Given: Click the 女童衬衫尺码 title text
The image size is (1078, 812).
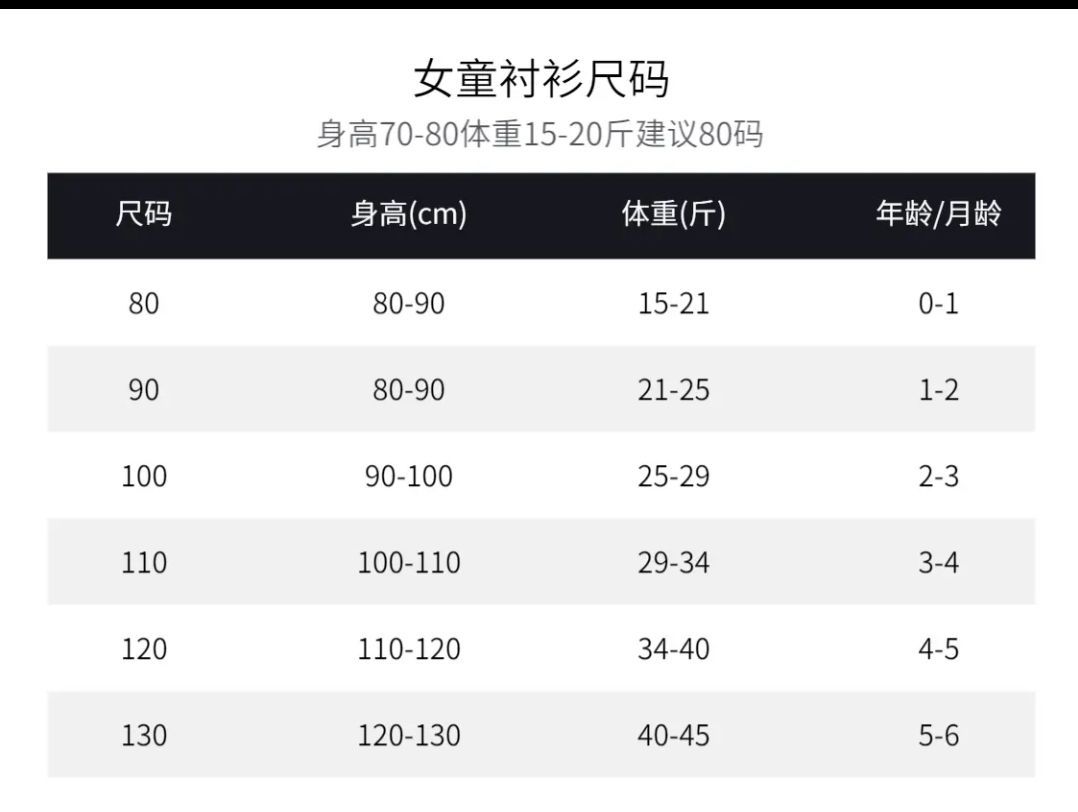Looking at the screenshot, I should tap(540, 80).
